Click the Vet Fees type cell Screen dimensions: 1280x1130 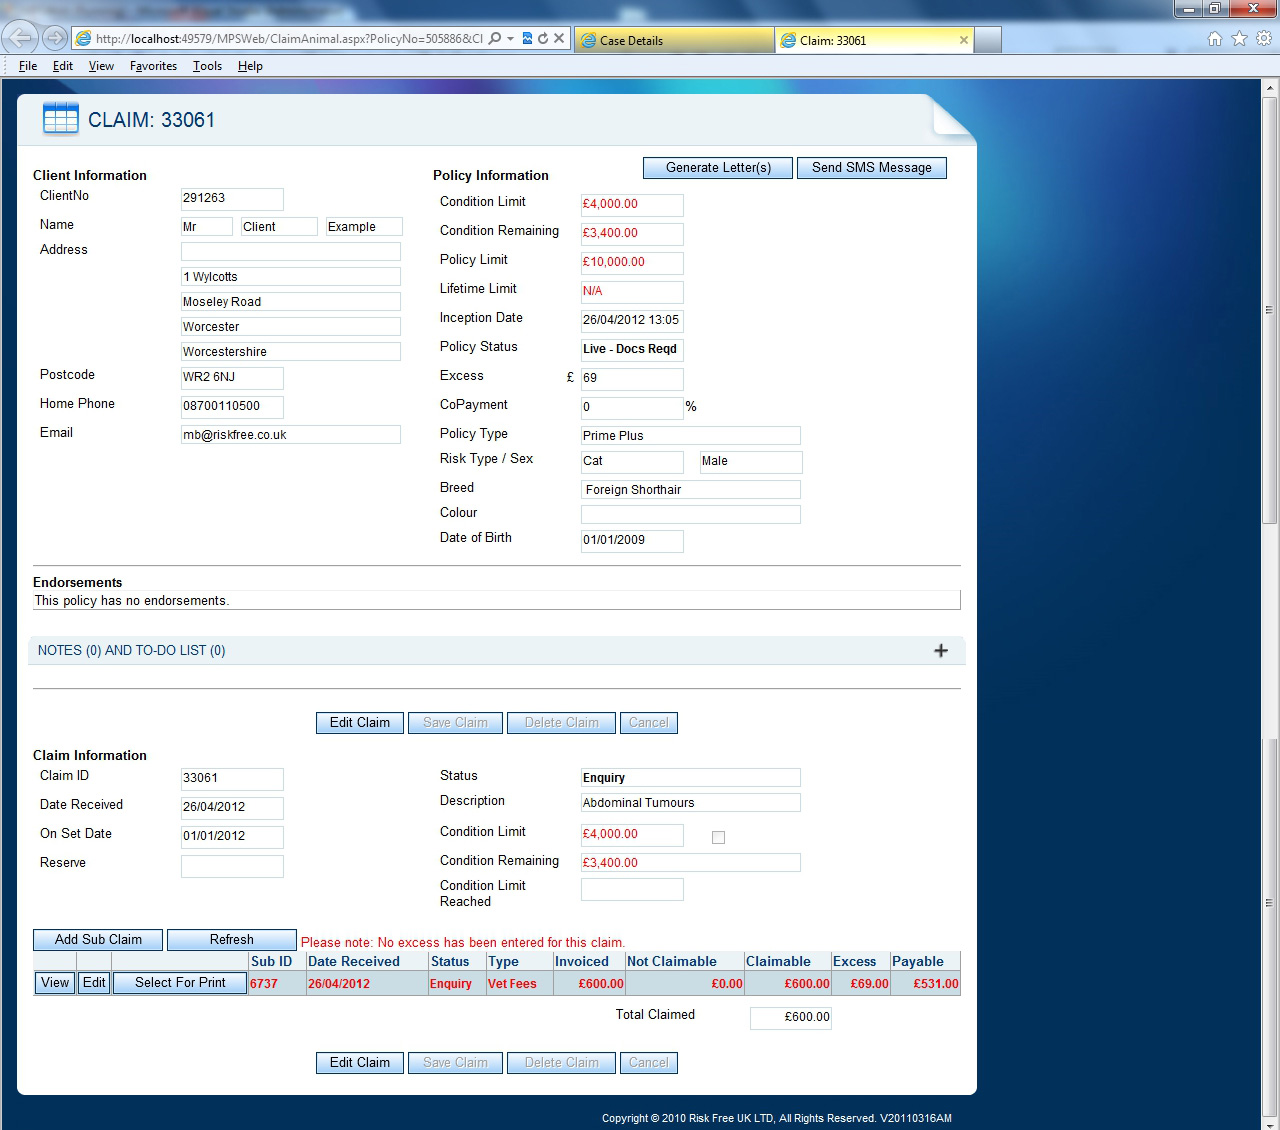(x=512, y=984)
